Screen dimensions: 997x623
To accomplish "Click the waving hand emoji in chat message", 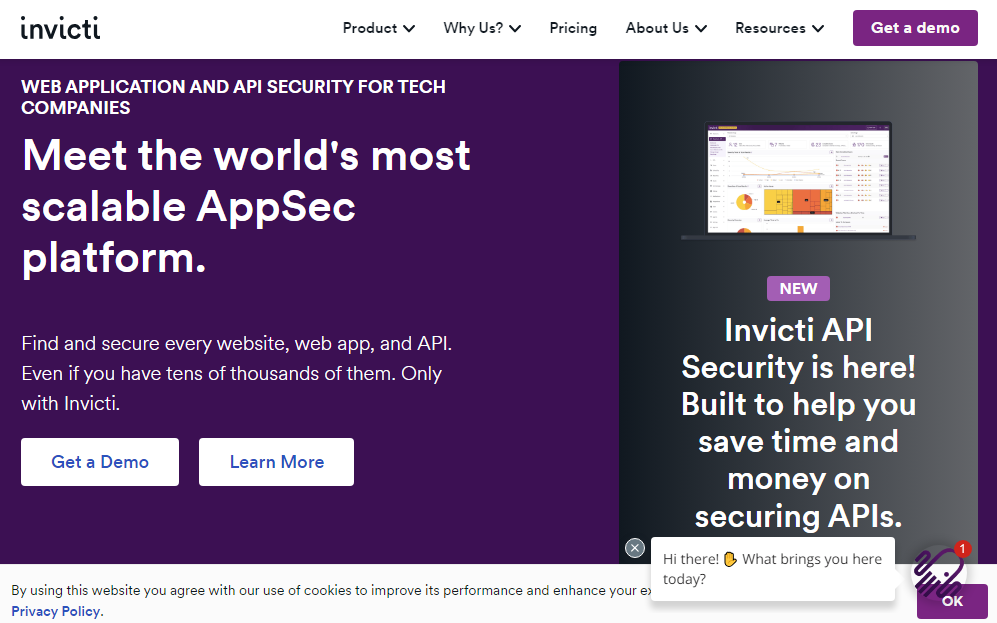I will pyautogui.click(x=730, y=559).
